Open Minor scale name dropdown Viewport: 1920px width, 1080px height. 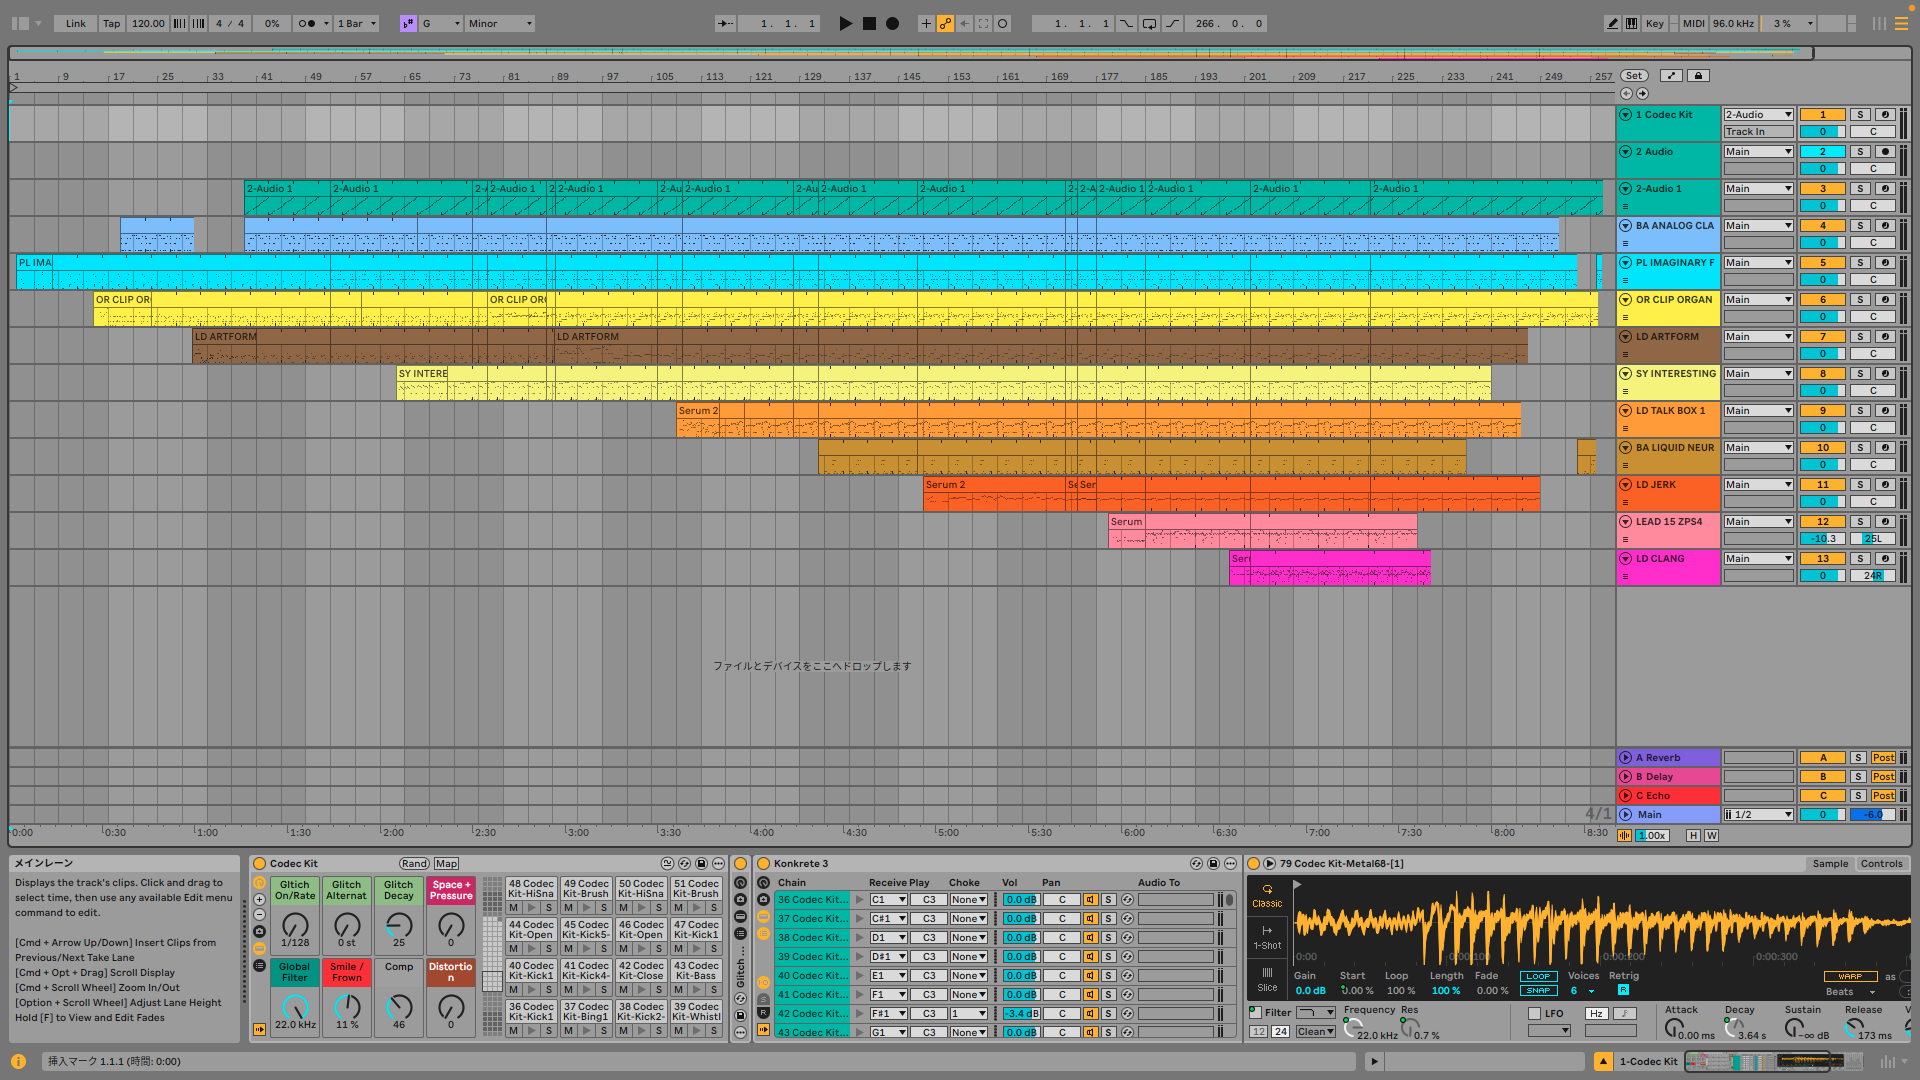coord(500,23)
